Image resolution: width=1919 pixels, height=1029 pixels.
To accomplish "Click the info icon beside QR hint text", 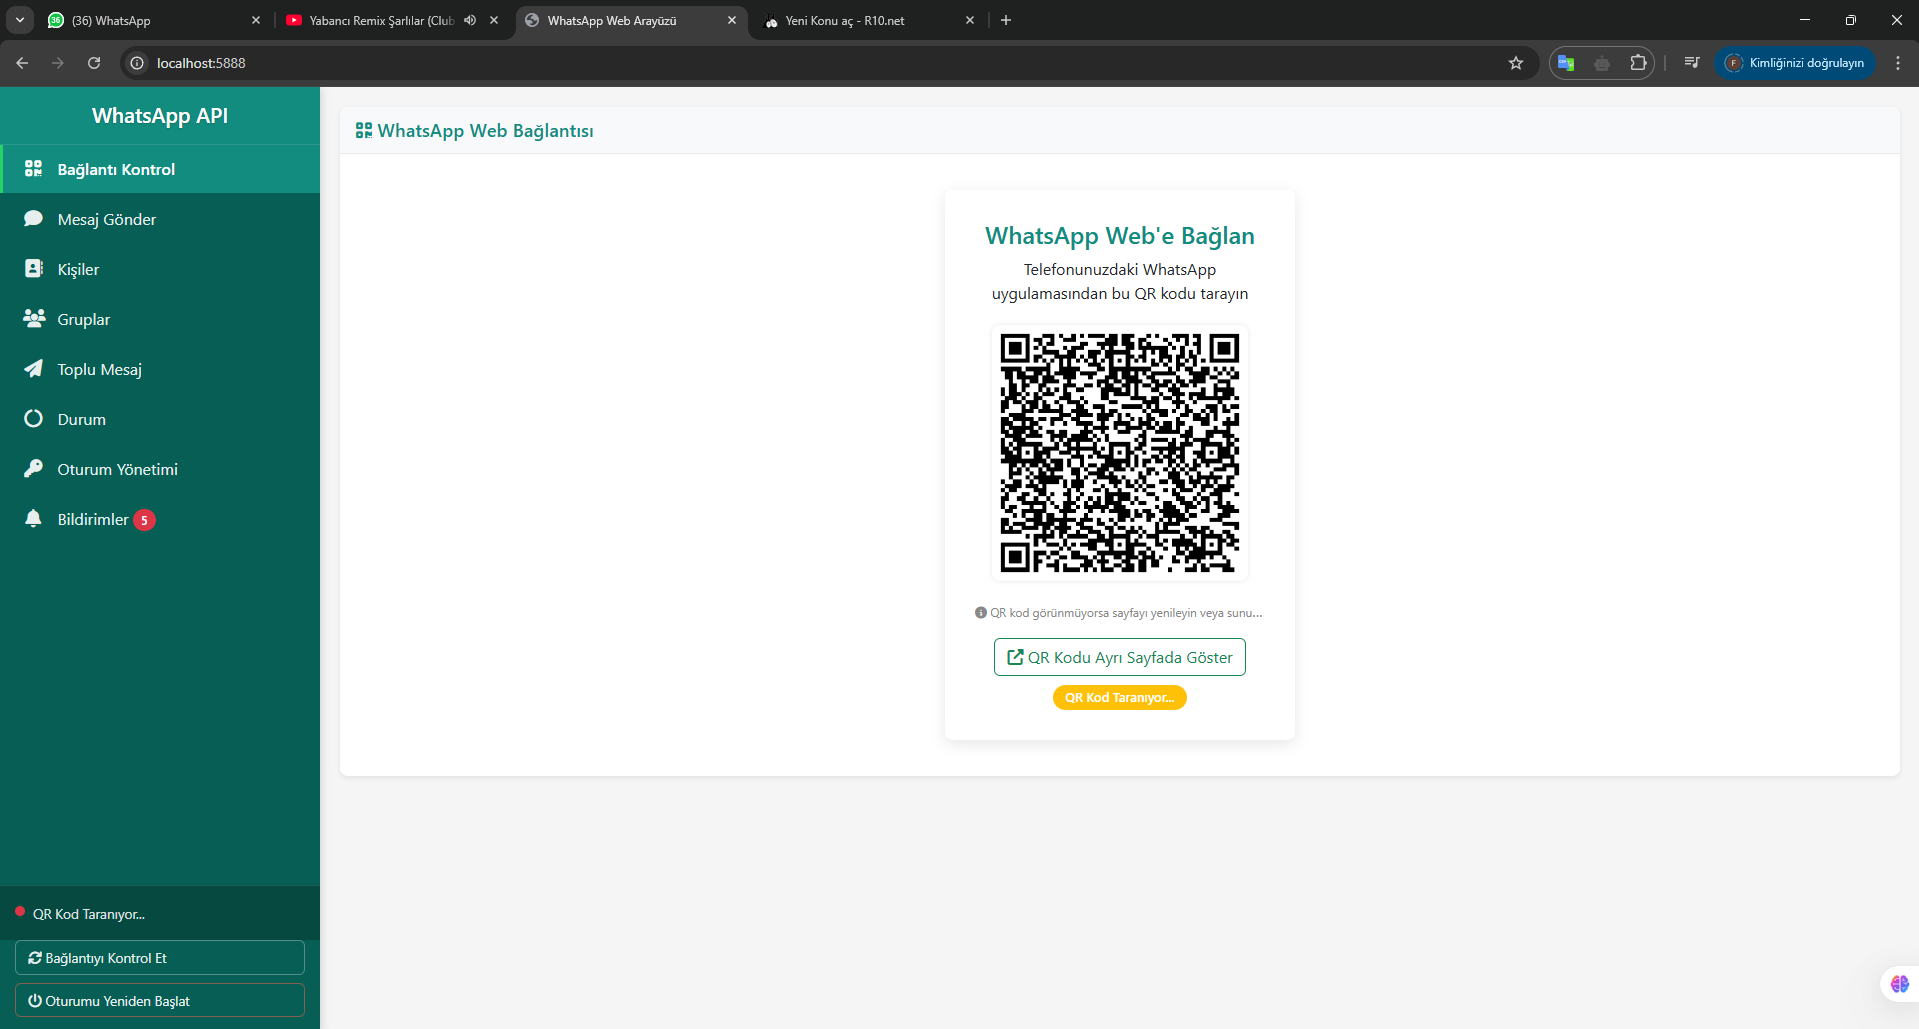I will click(x=981, y=613).
